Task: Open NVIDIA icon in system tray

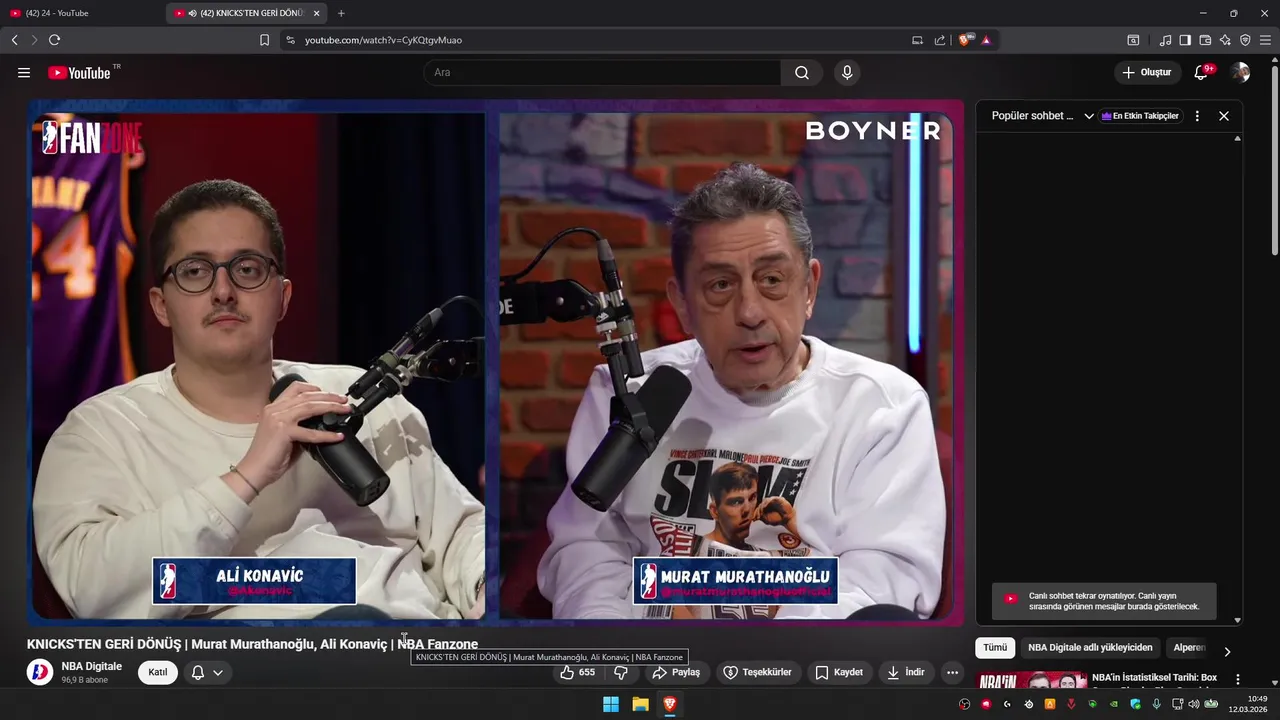Action: 1114,704
